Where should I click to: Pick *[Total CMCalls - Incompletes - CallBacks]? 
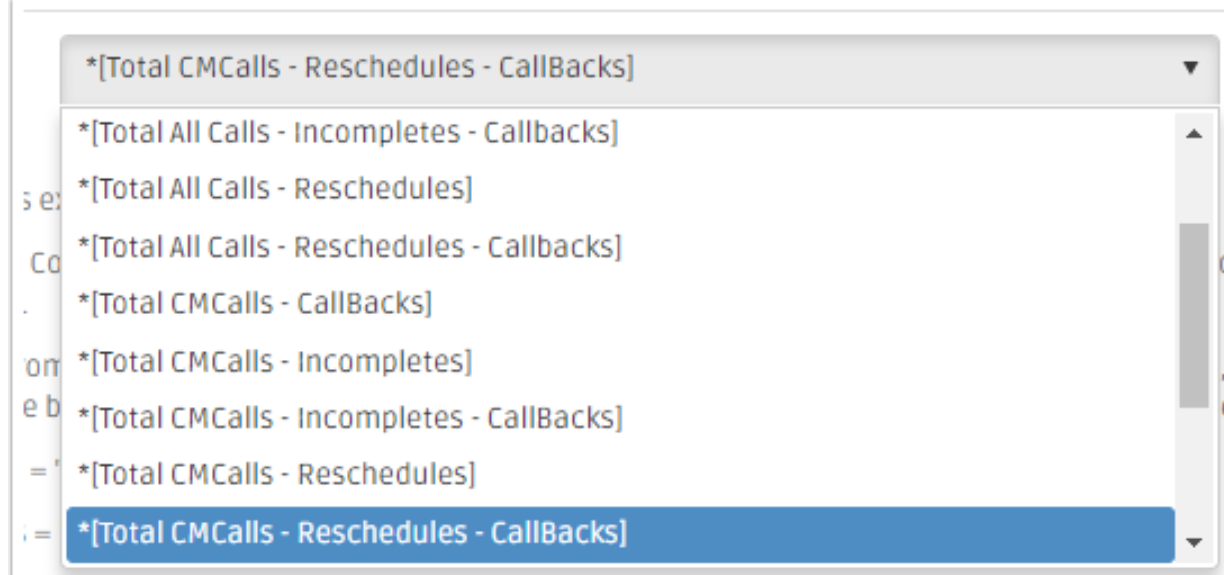pos(620,417)
